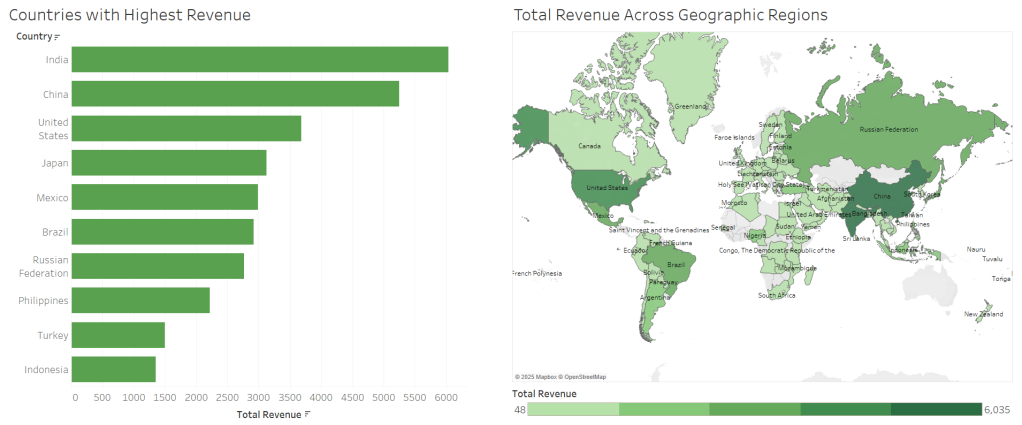Select the middle green legend color segment
The image size is (1022, 425).
[x=754, y=409]
